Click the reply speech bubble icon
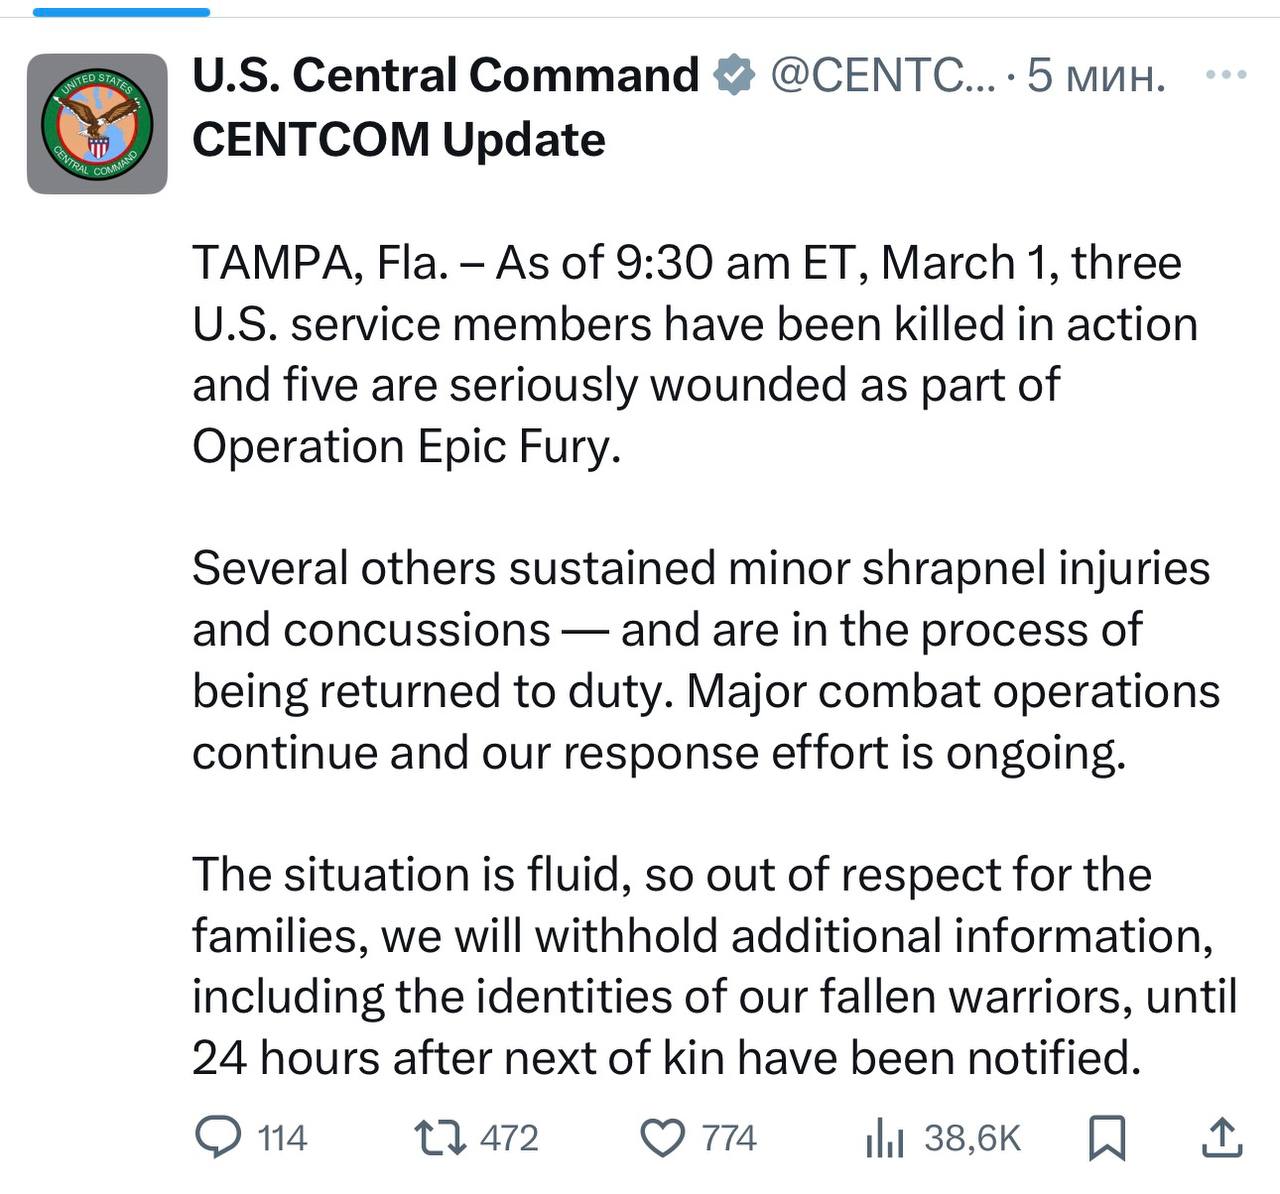Viewport: 1280px width, 1194px height. pos(217,1138)
